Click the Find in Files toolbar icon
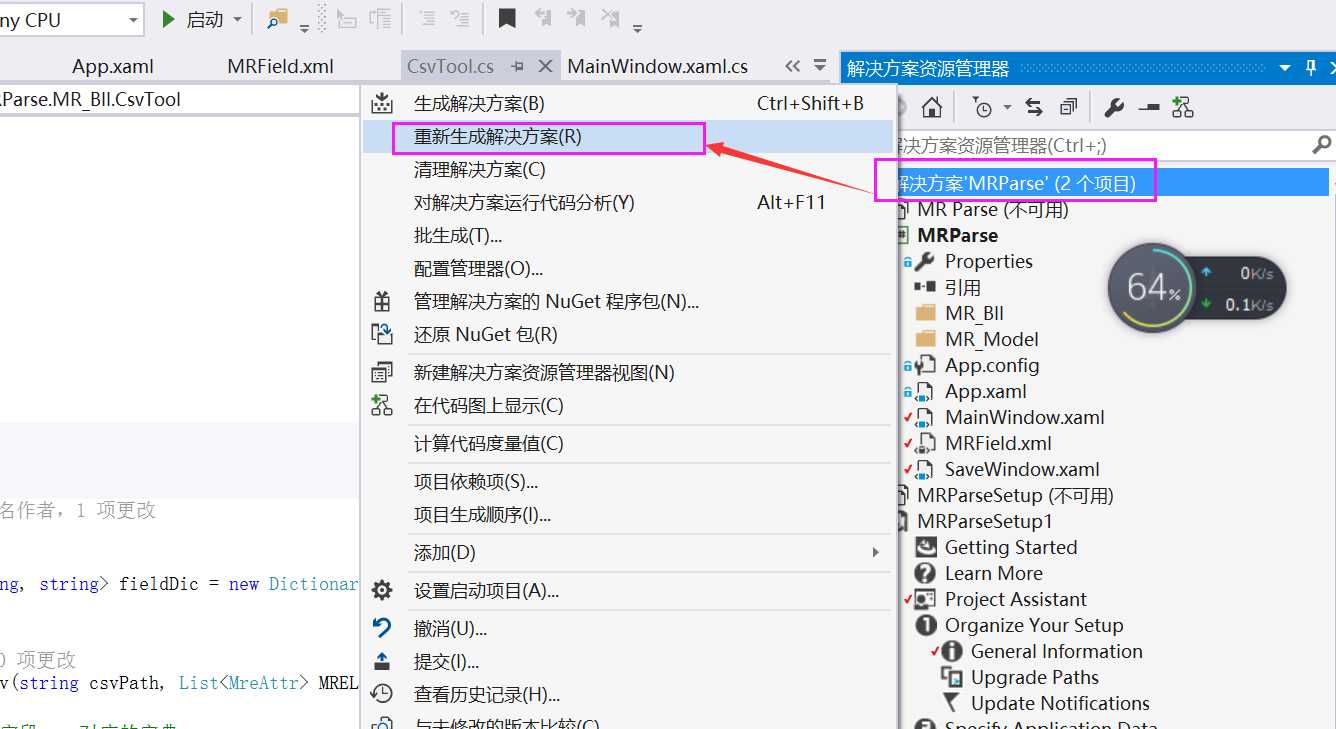Image resolution: width=1336 pixels, height=729 pixels. click(277, 20)
